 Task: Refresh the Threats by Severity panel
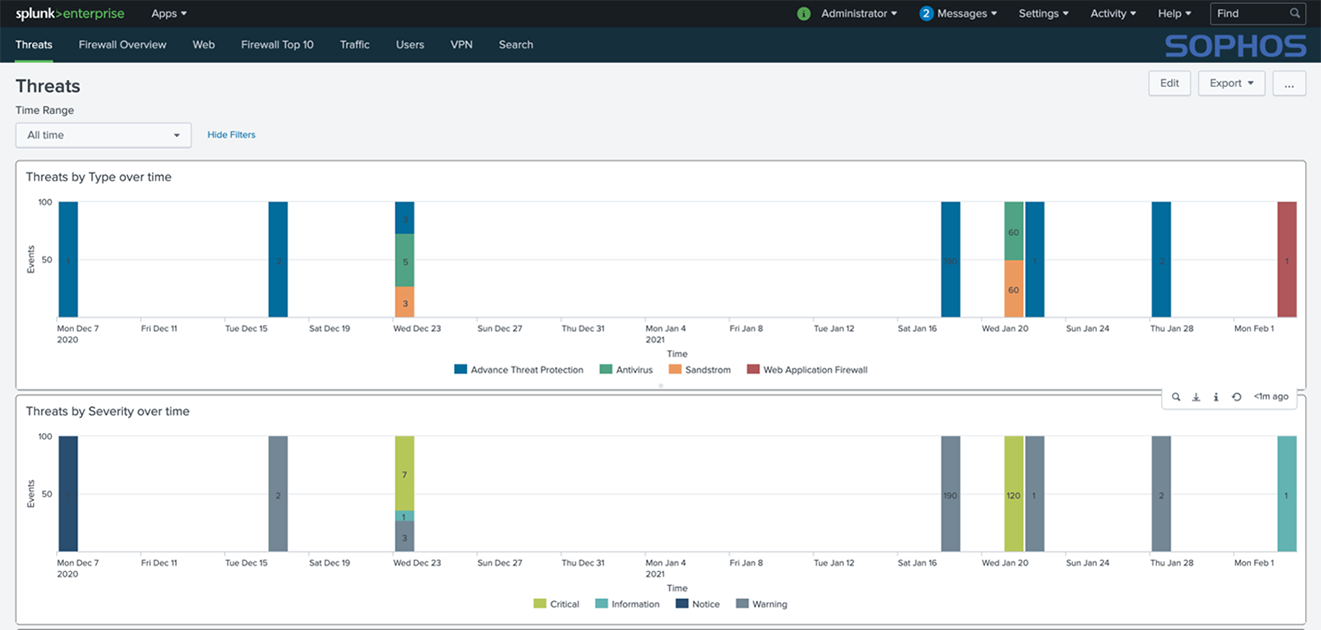[1236, 397]
